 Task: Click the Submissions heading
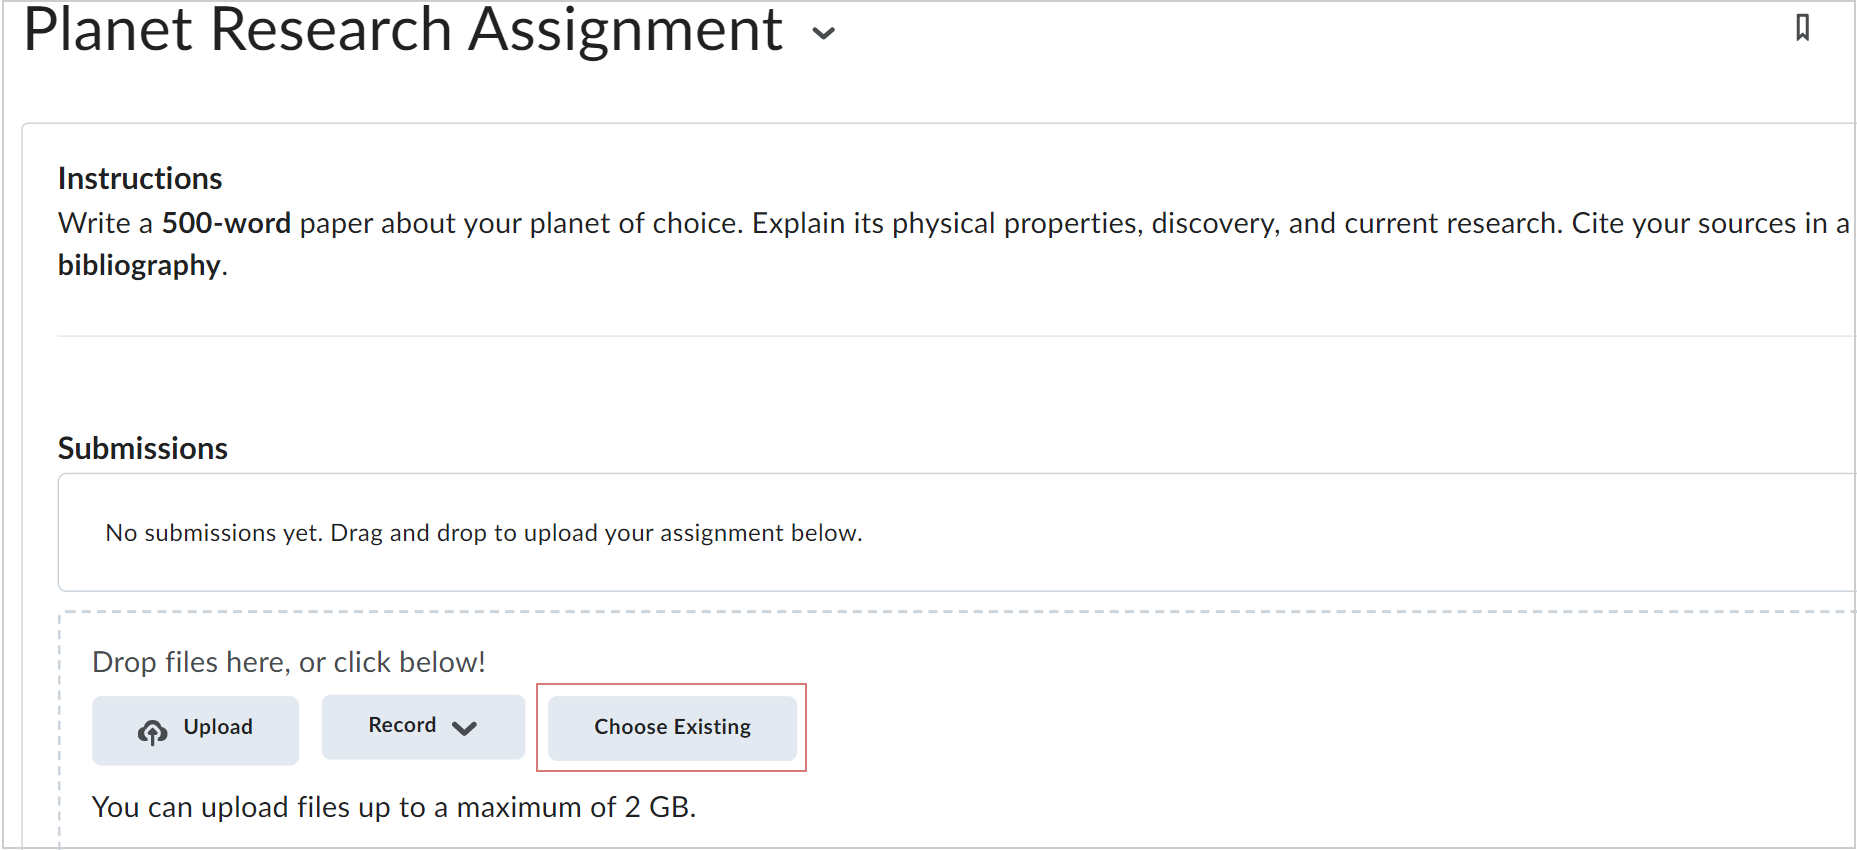143,448
